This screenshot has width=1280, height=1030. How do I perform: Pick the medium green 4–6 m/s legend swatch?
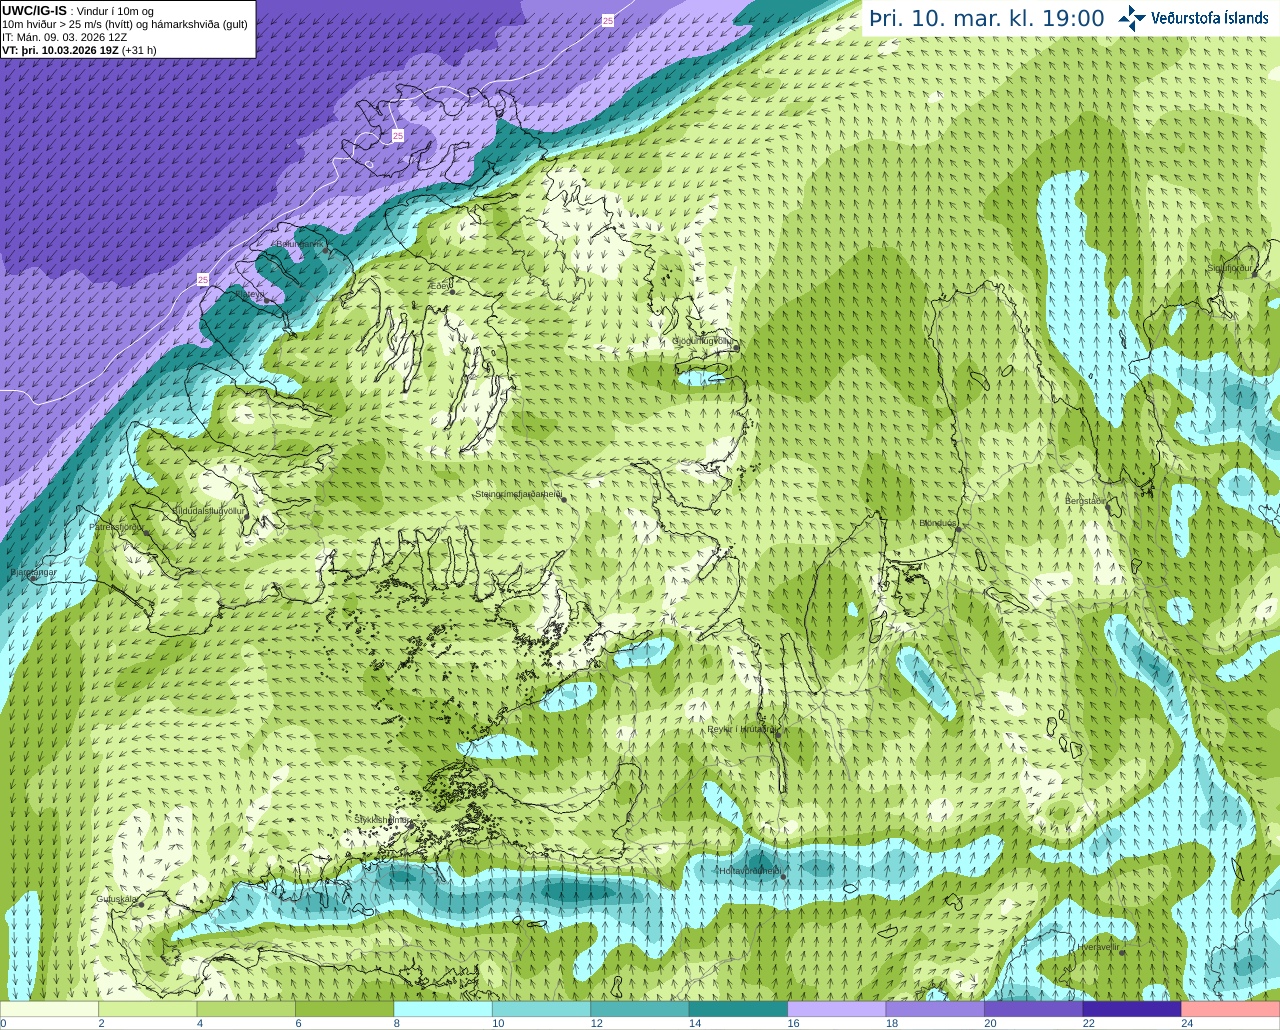pos(246,1009)
